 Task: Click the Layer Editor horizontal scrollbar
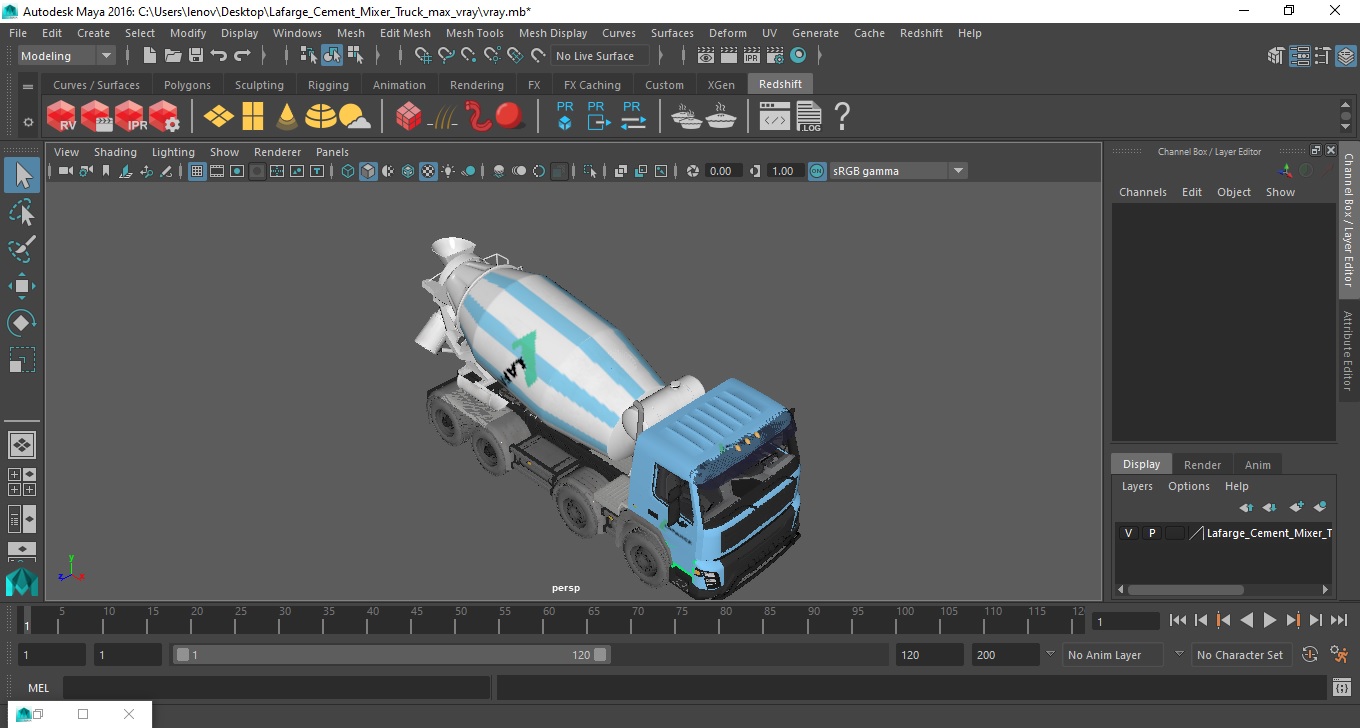click(x=1185, y=590)
